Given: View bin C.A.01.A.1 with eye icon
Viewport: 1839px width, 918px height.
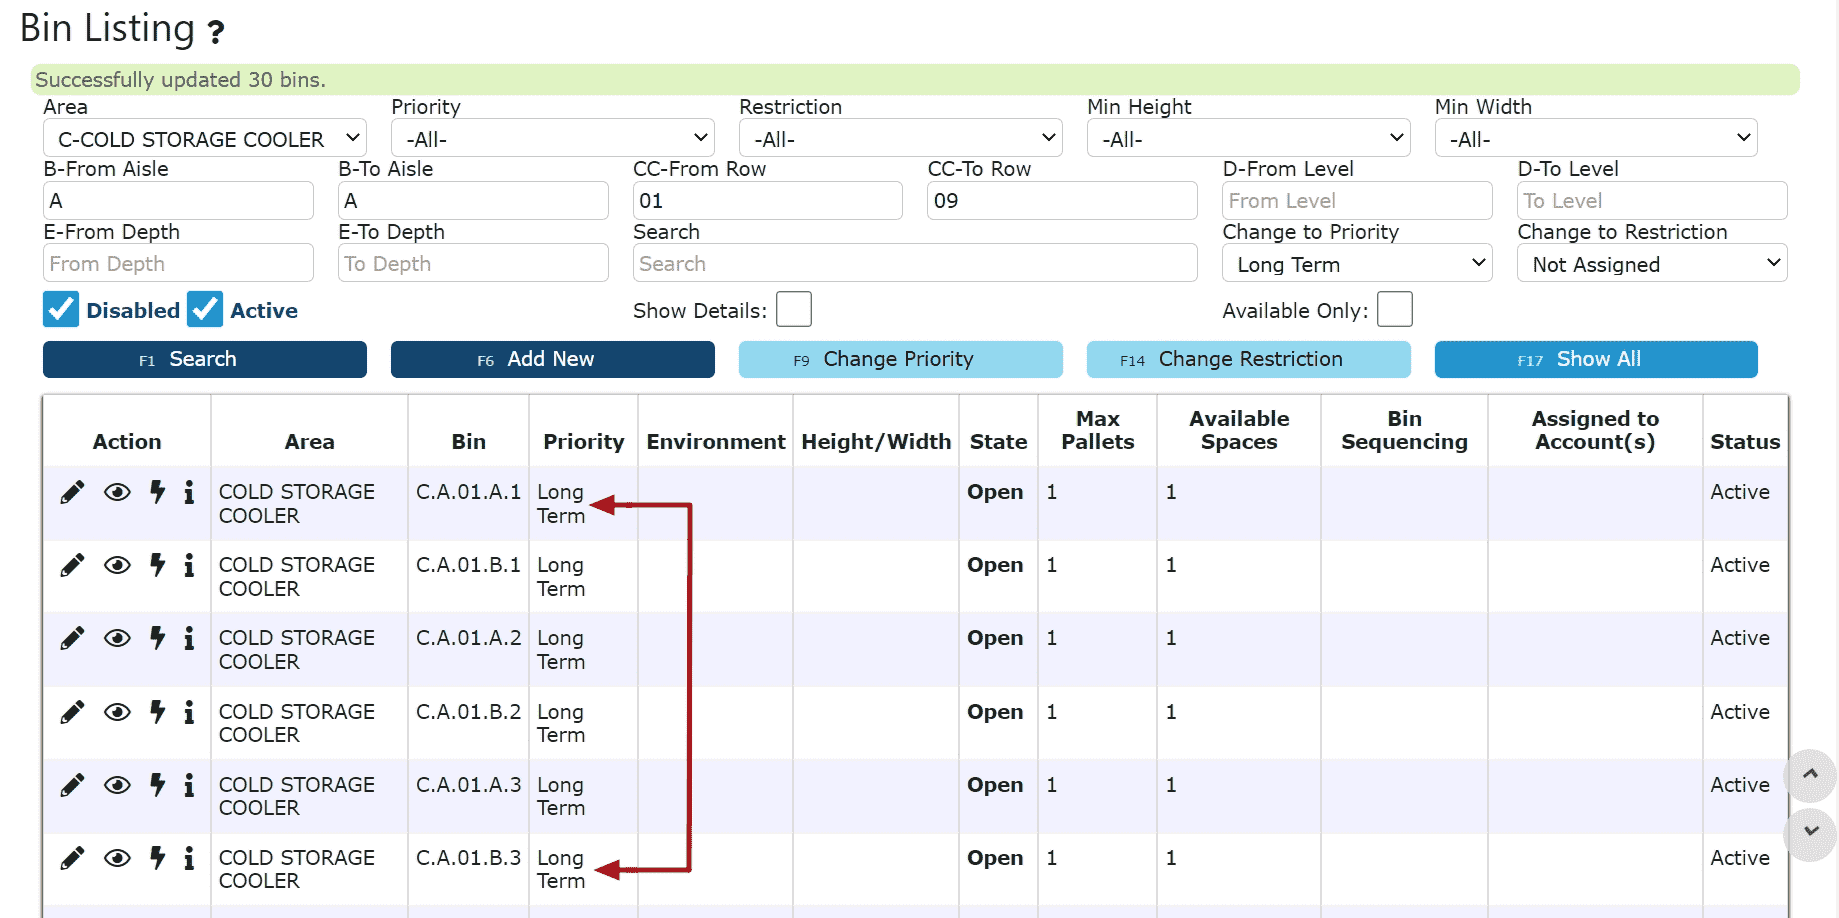Looking at the screenshot, I should (x=117, y=492).
